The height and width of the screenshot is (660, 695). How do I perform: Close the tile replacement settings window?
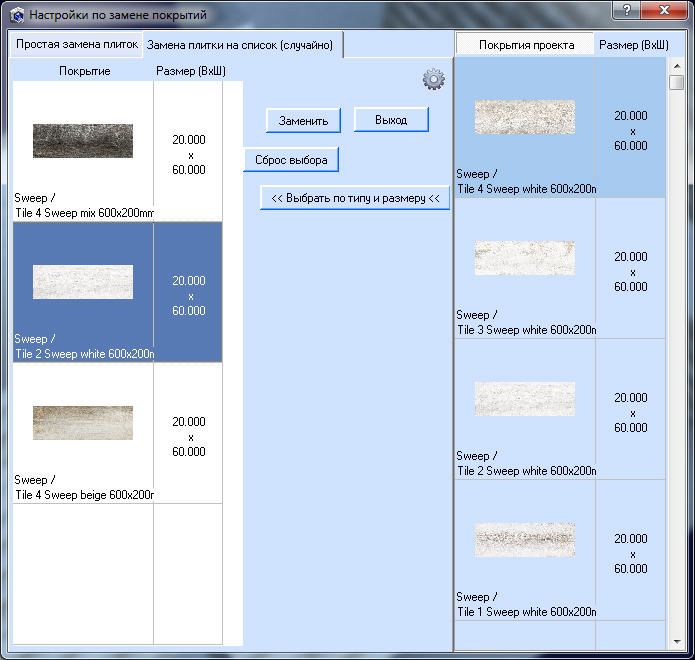[x=663, y=12]
